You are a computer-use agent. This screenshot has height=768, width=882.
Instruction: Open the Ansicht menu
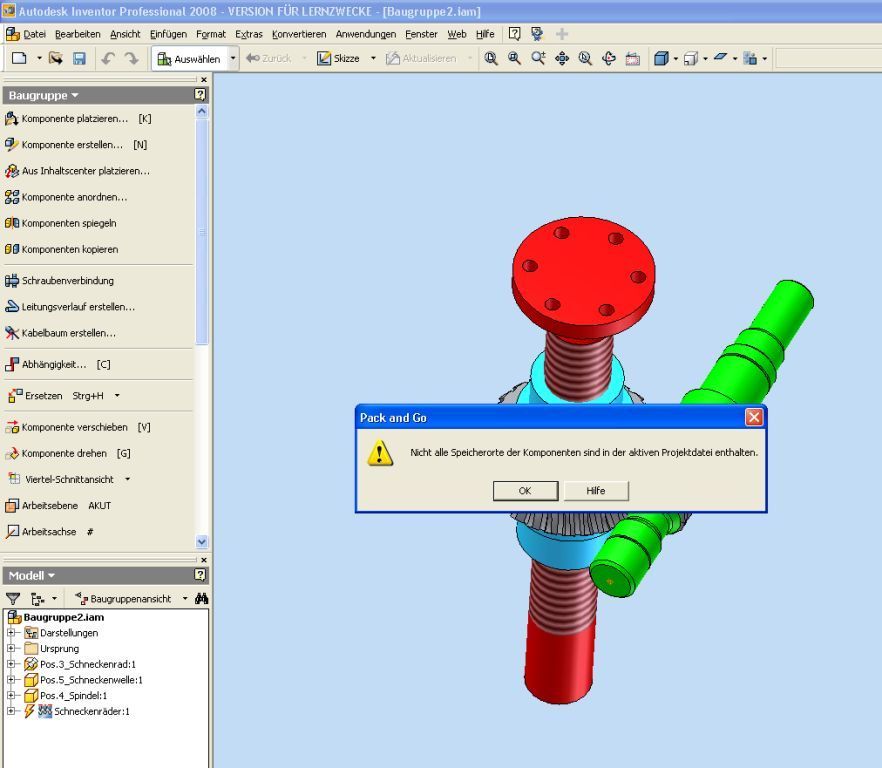point(125,34)
